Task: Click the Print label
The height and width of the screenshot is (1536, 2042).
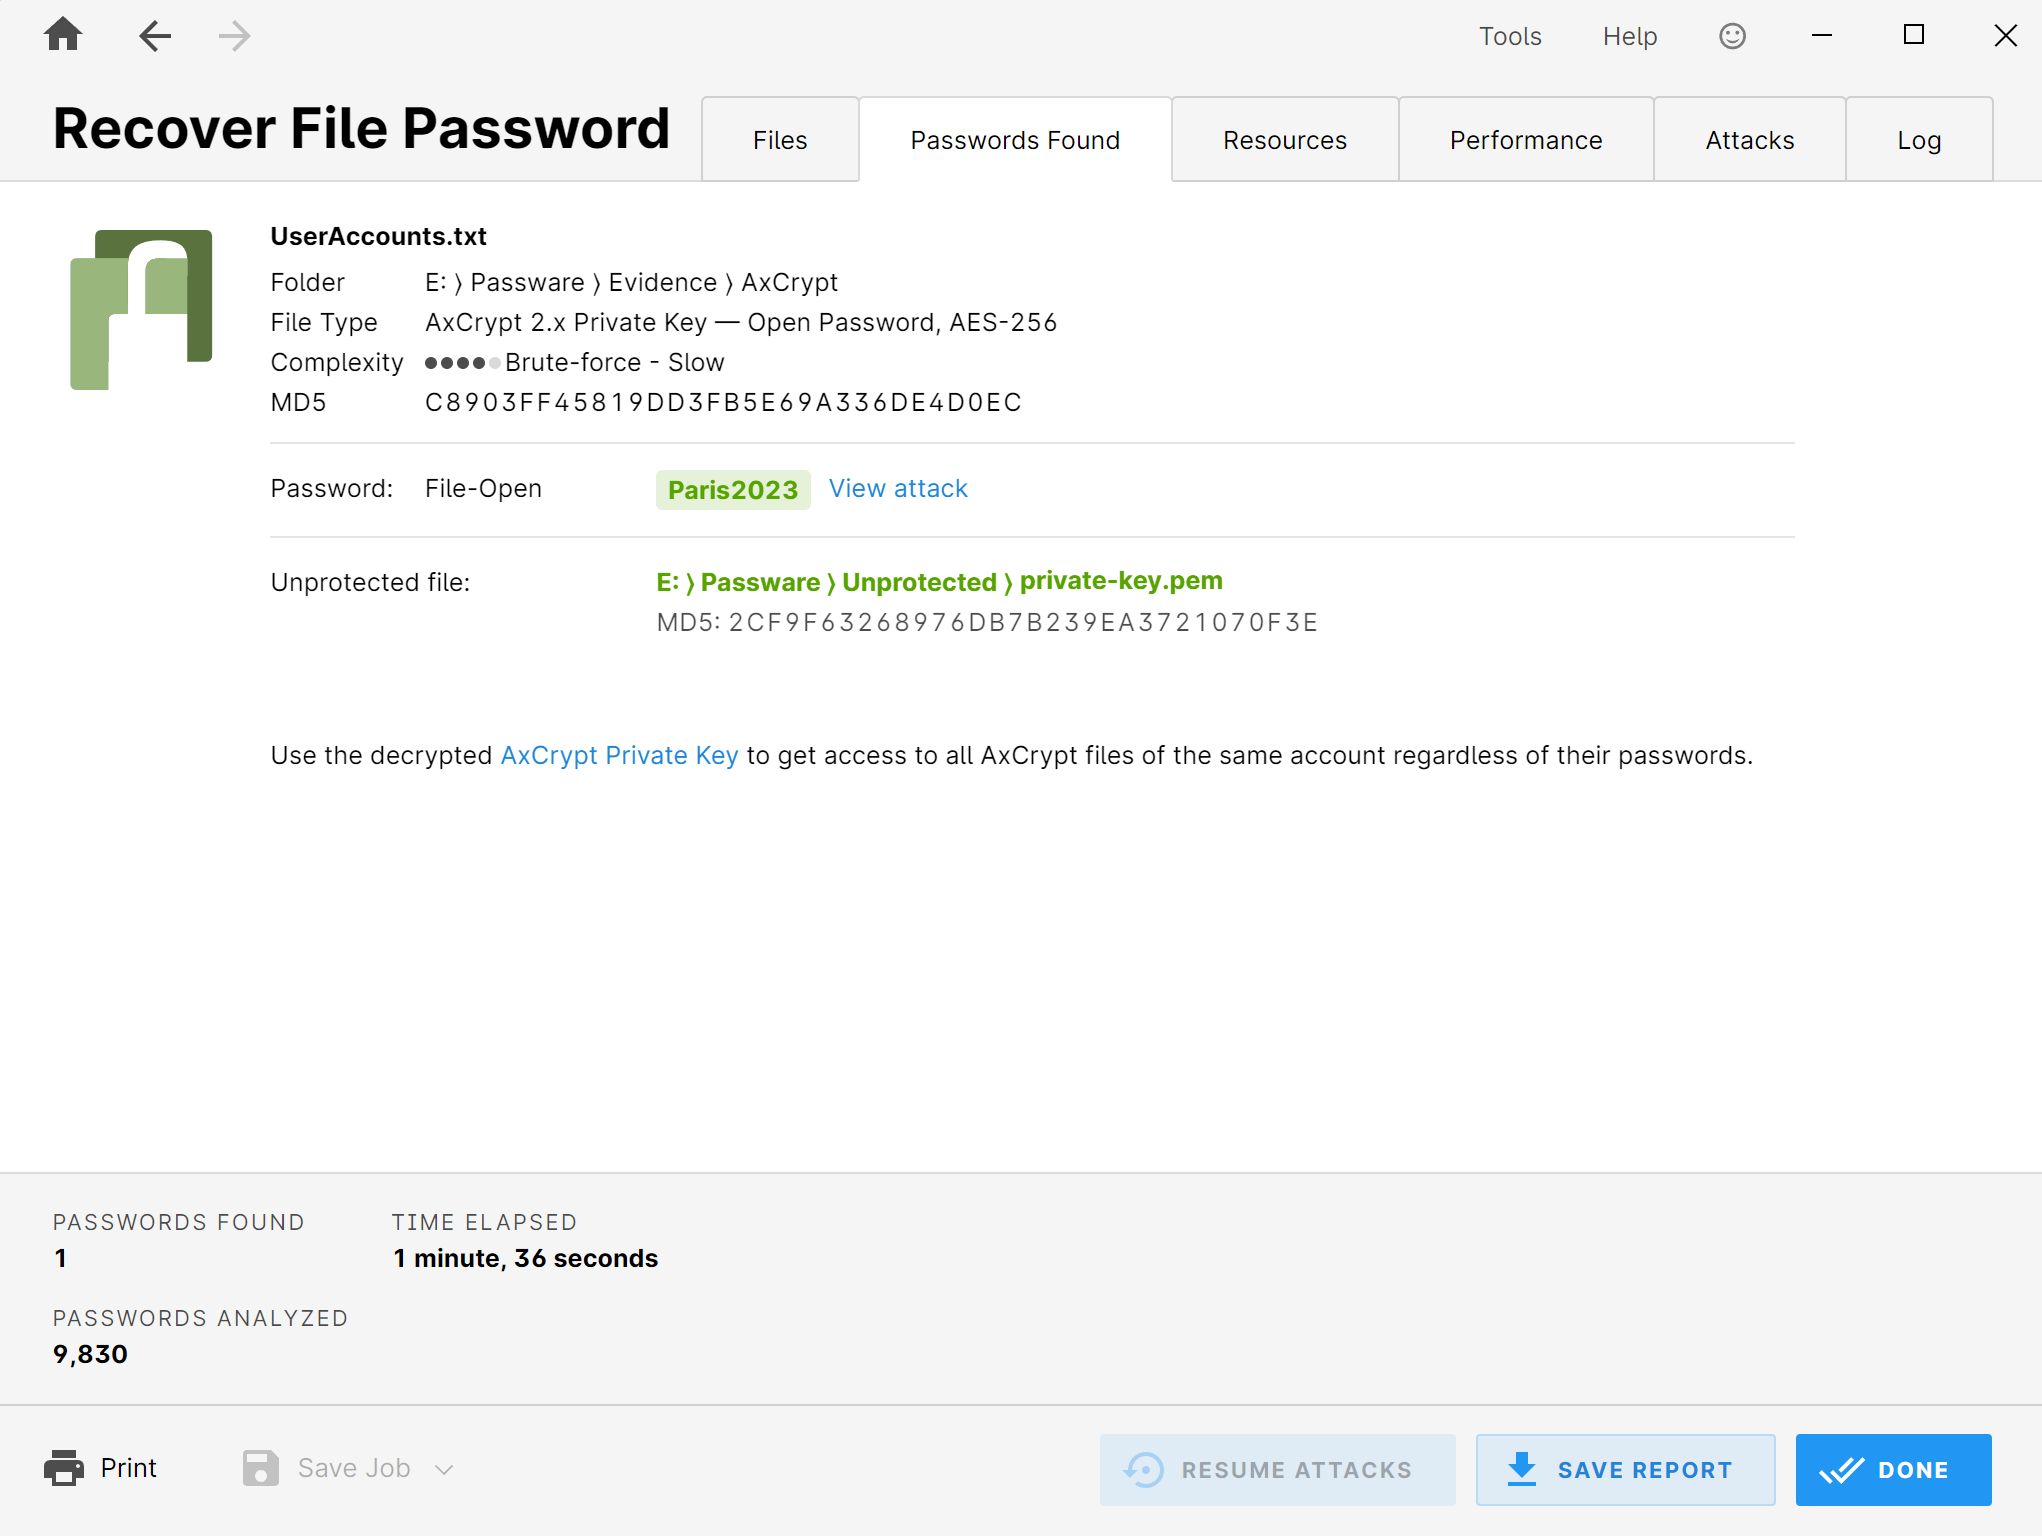Action: (128, 1468)
